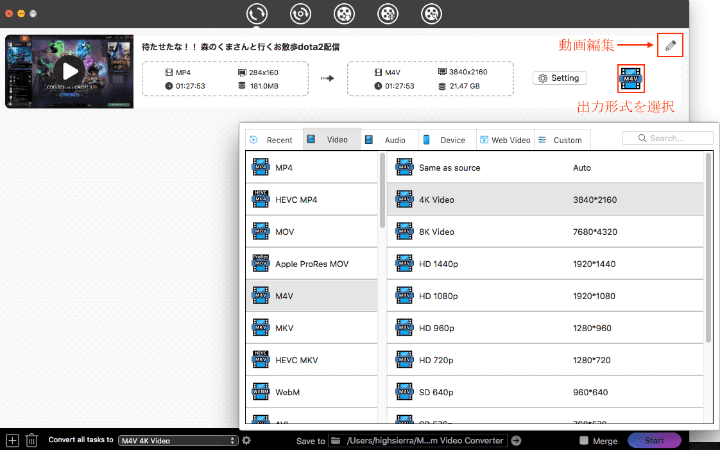Click the 1920*1440 resolution text

point(594,264)
